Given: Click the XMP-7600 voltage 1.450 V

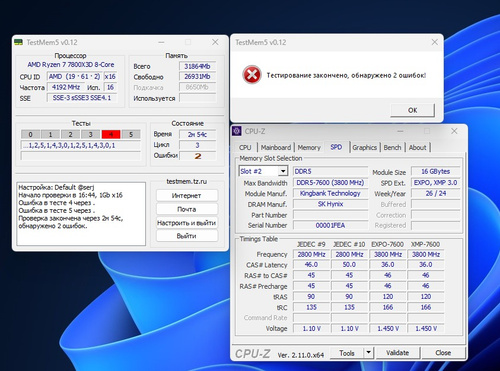Looking at the screenshot, I should tap(426, 329).
